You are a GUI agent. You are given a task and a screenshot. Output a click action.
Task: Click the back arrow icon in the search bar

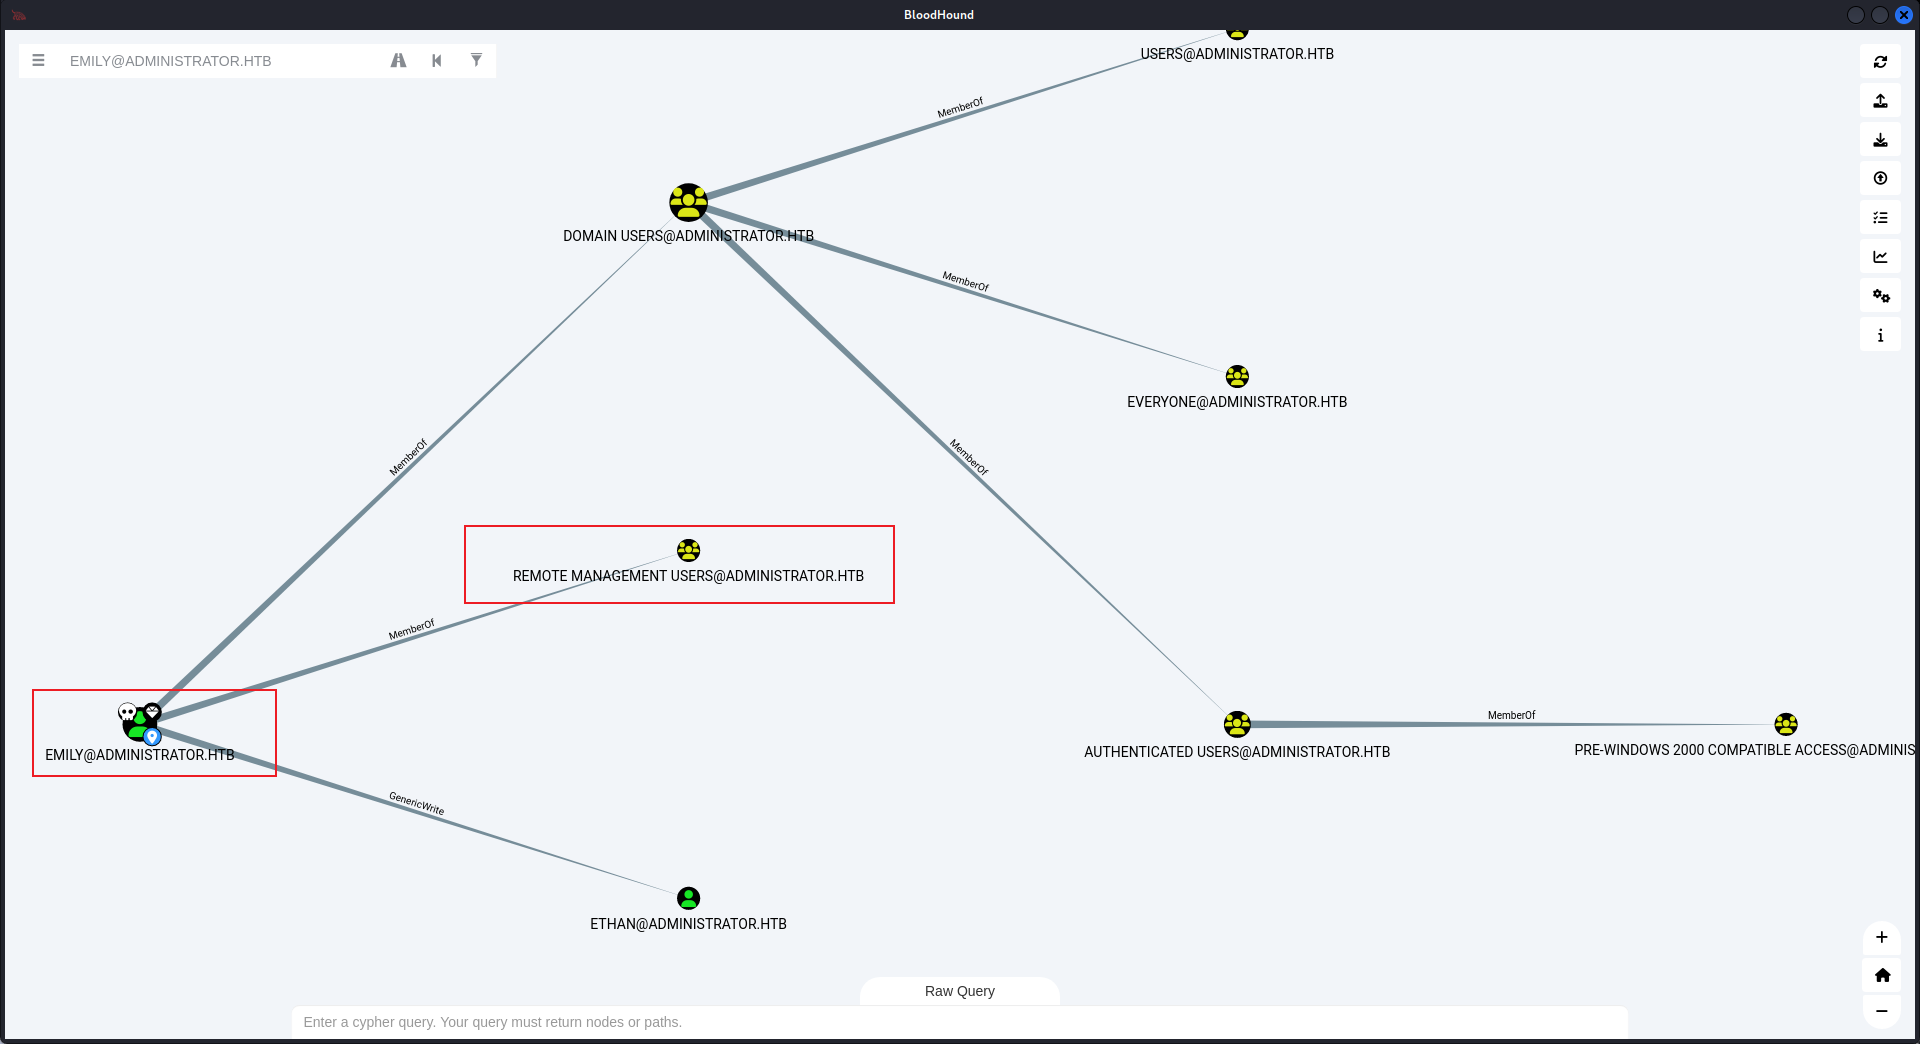coord(437,60)
